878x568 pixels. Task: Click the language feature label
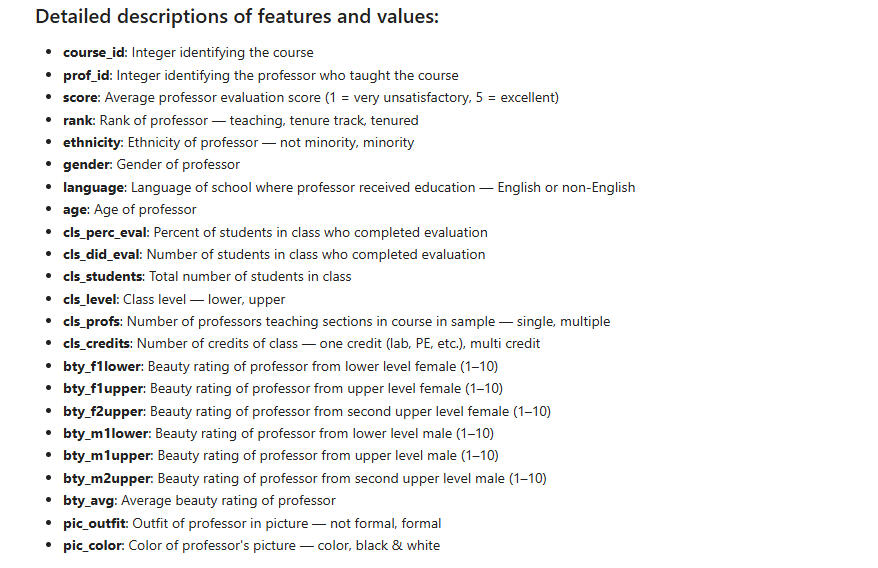tap(93, 187)
